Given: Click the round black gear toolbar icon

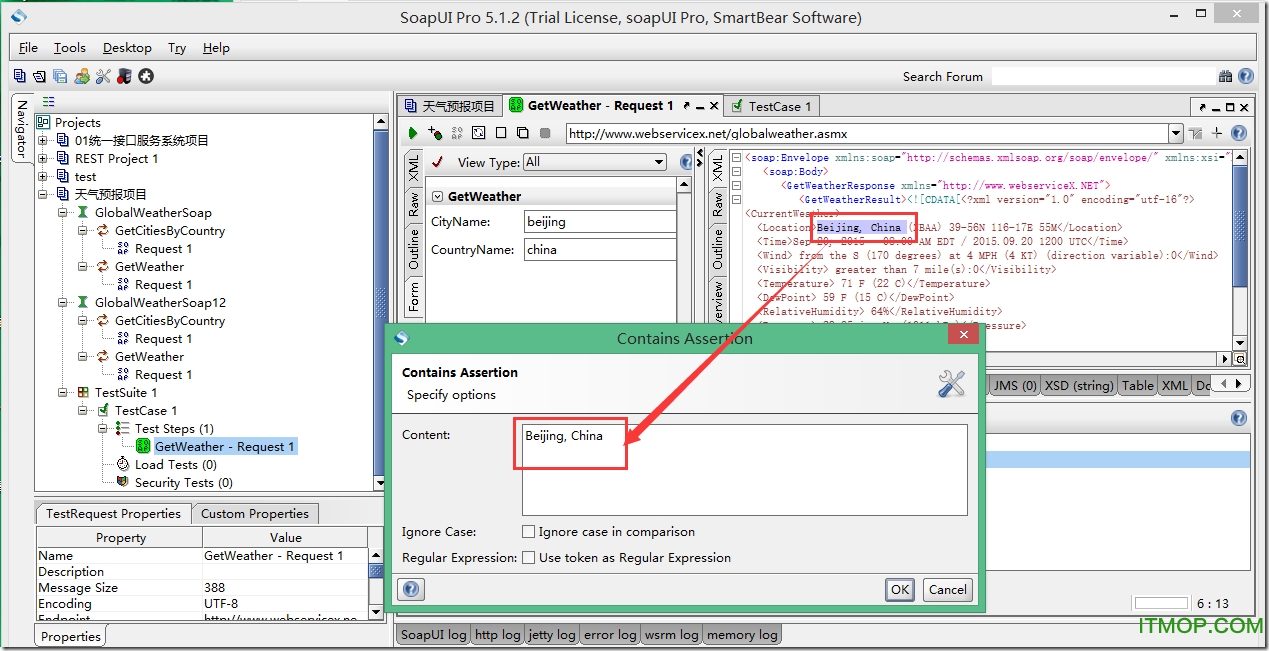Looking at the screenshot, I should [x=146, y=76].
